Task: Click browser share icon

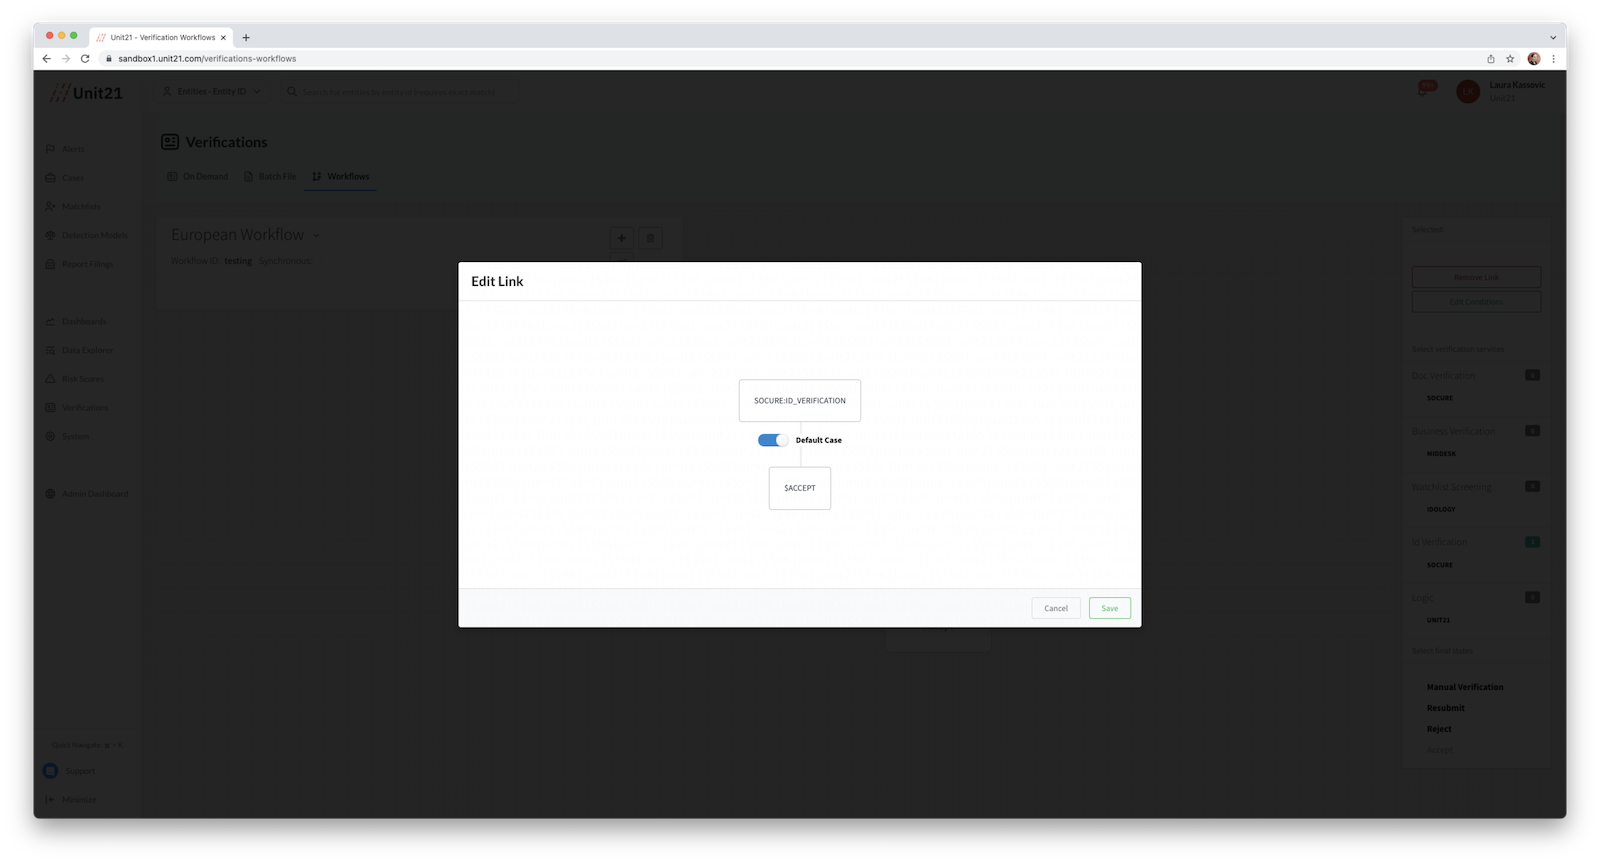Action: click(x=1490, y=59)
